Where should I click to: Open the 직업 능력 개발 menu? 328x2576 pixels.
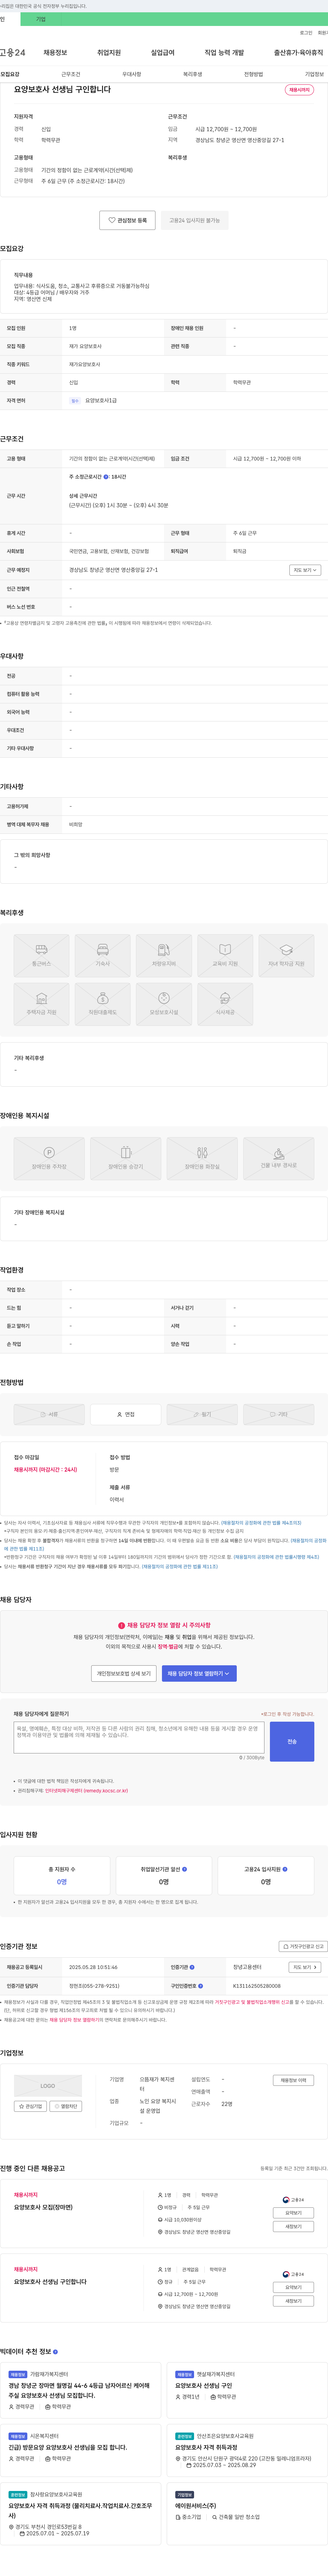pyautogui.click(x=224, y=53)
